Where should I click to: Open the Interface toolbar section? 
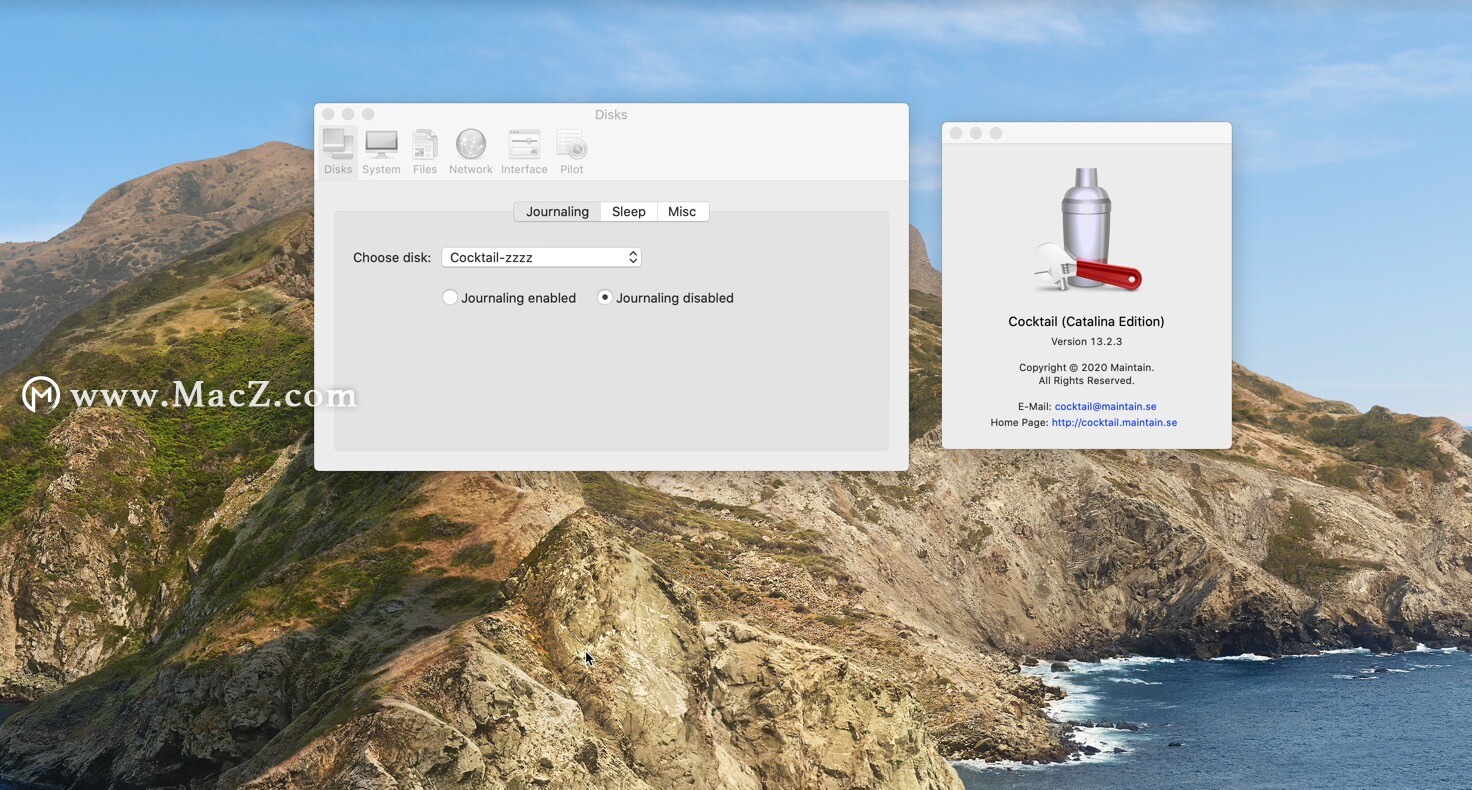click(524, 151)
